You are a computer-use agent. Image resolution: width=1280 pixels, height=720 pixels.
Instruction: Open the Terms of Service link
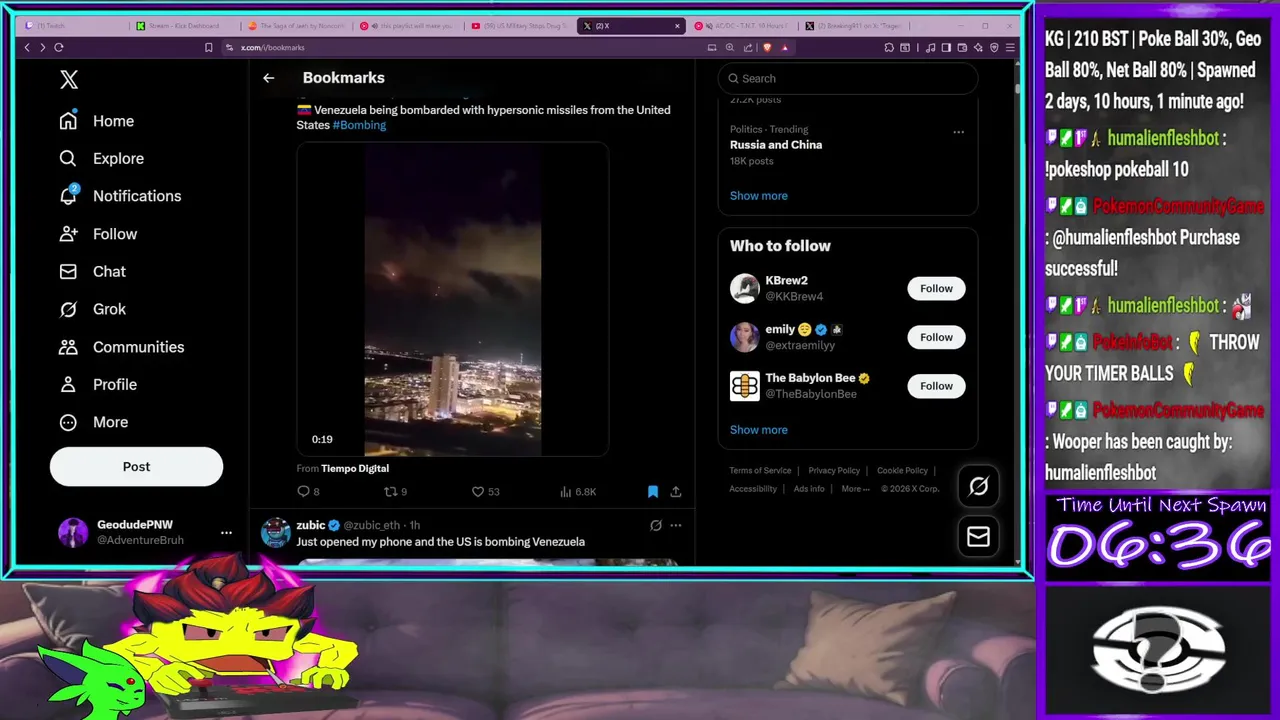pos(760,471)
